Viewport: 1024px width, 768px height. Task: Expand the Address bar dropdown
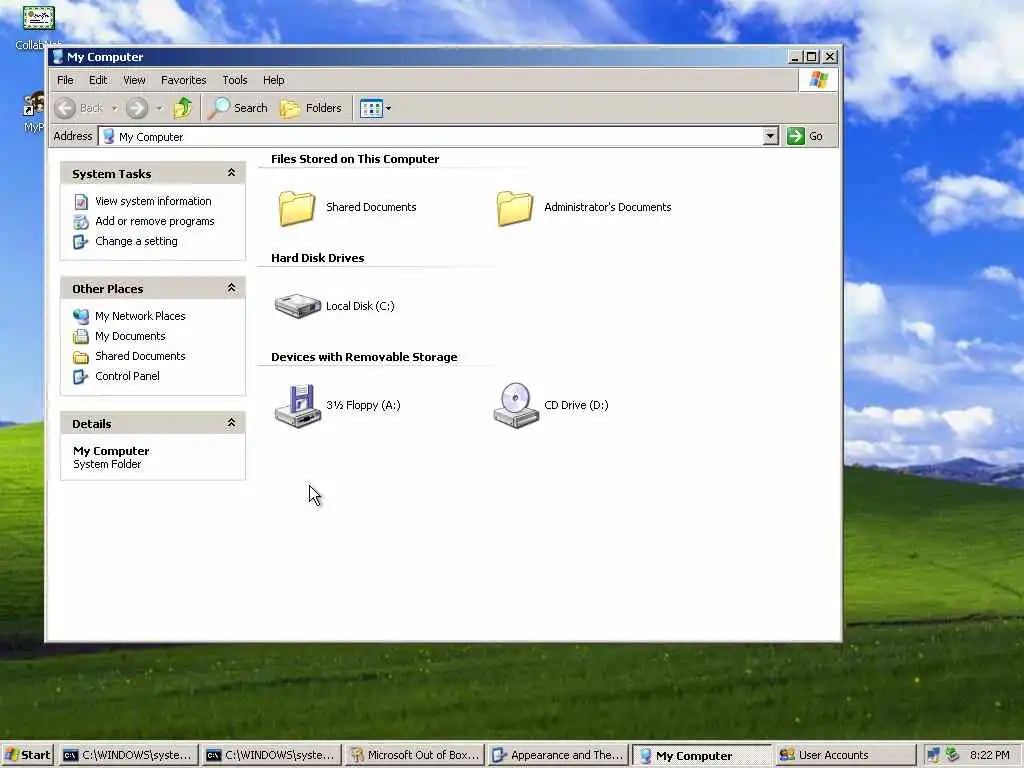[x=771, y=136]
